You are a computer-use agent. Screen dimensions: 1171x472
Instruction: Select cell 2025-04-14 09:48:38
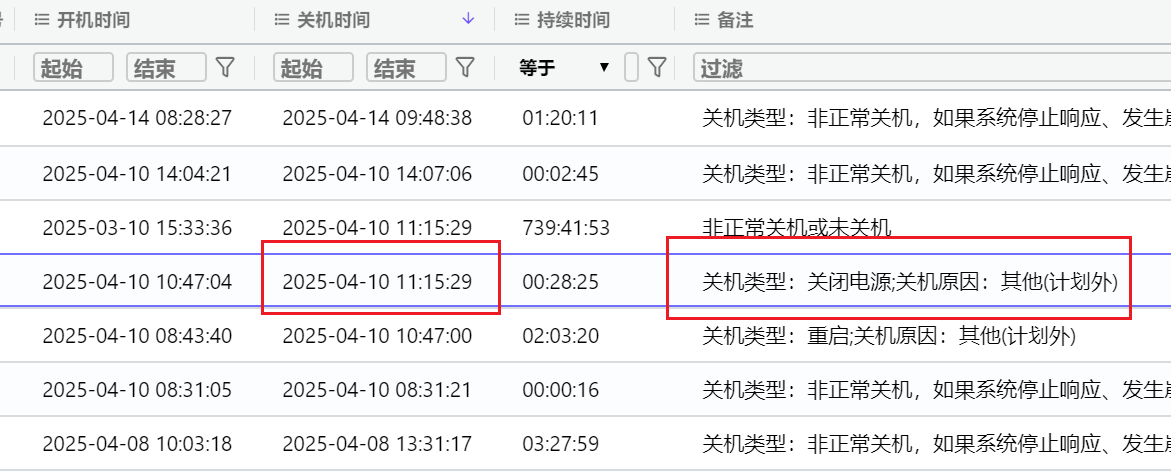377,118
